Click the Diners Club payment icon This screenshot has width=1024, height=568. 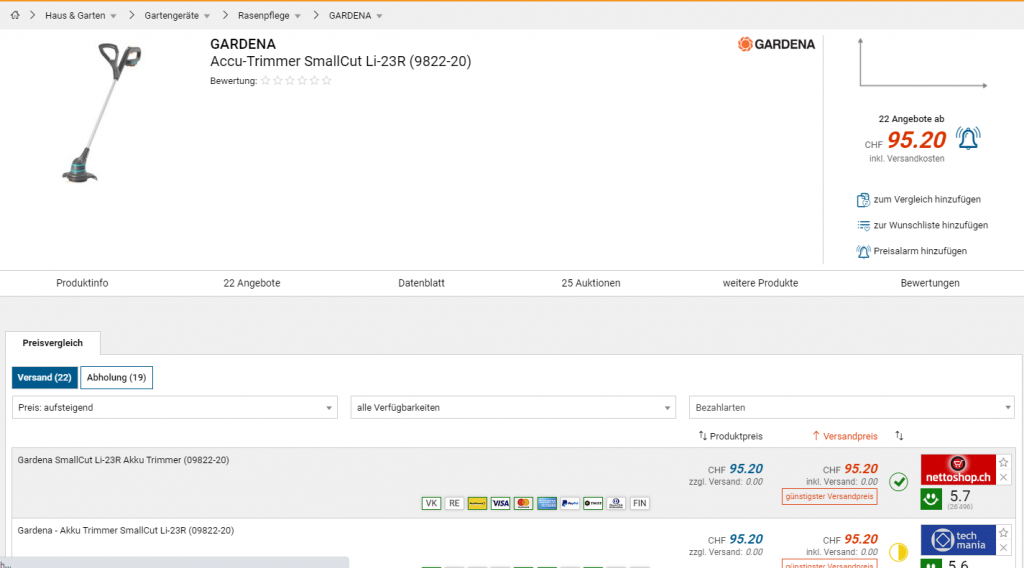616,503
